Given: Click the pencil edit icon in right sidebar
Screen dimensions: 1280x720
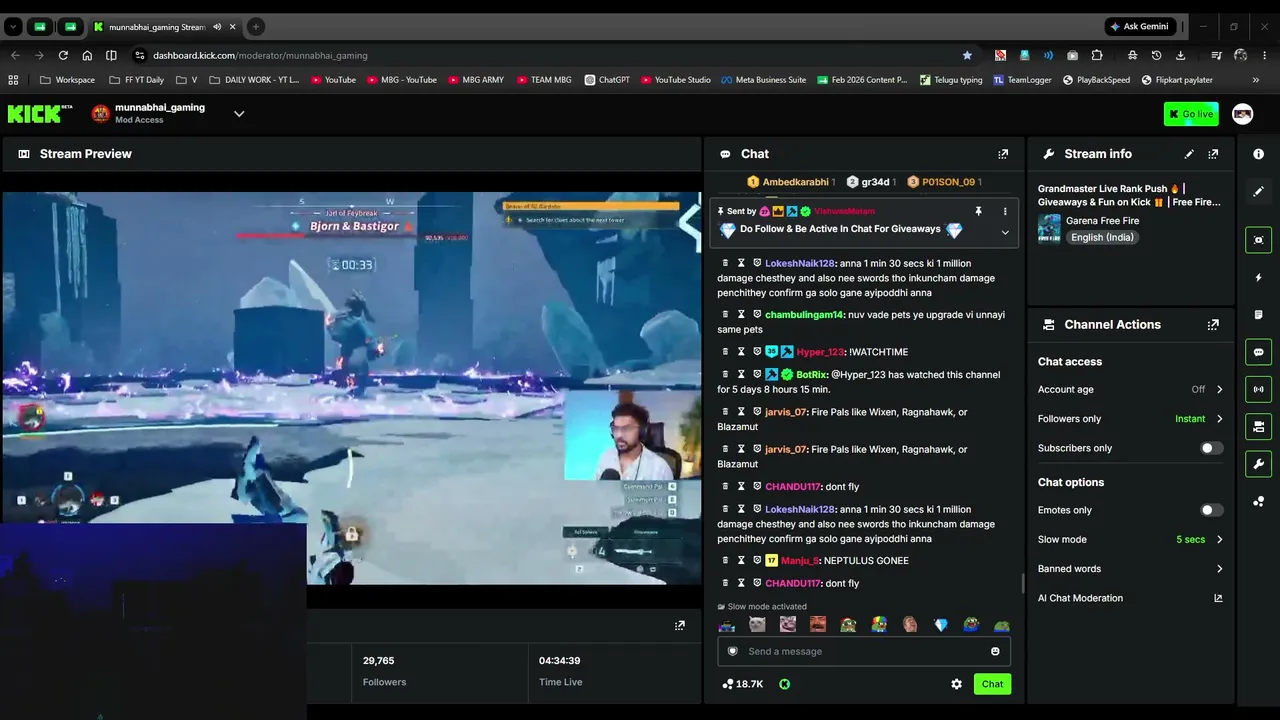Looking at the screenshot, I should click(1258, 191).
